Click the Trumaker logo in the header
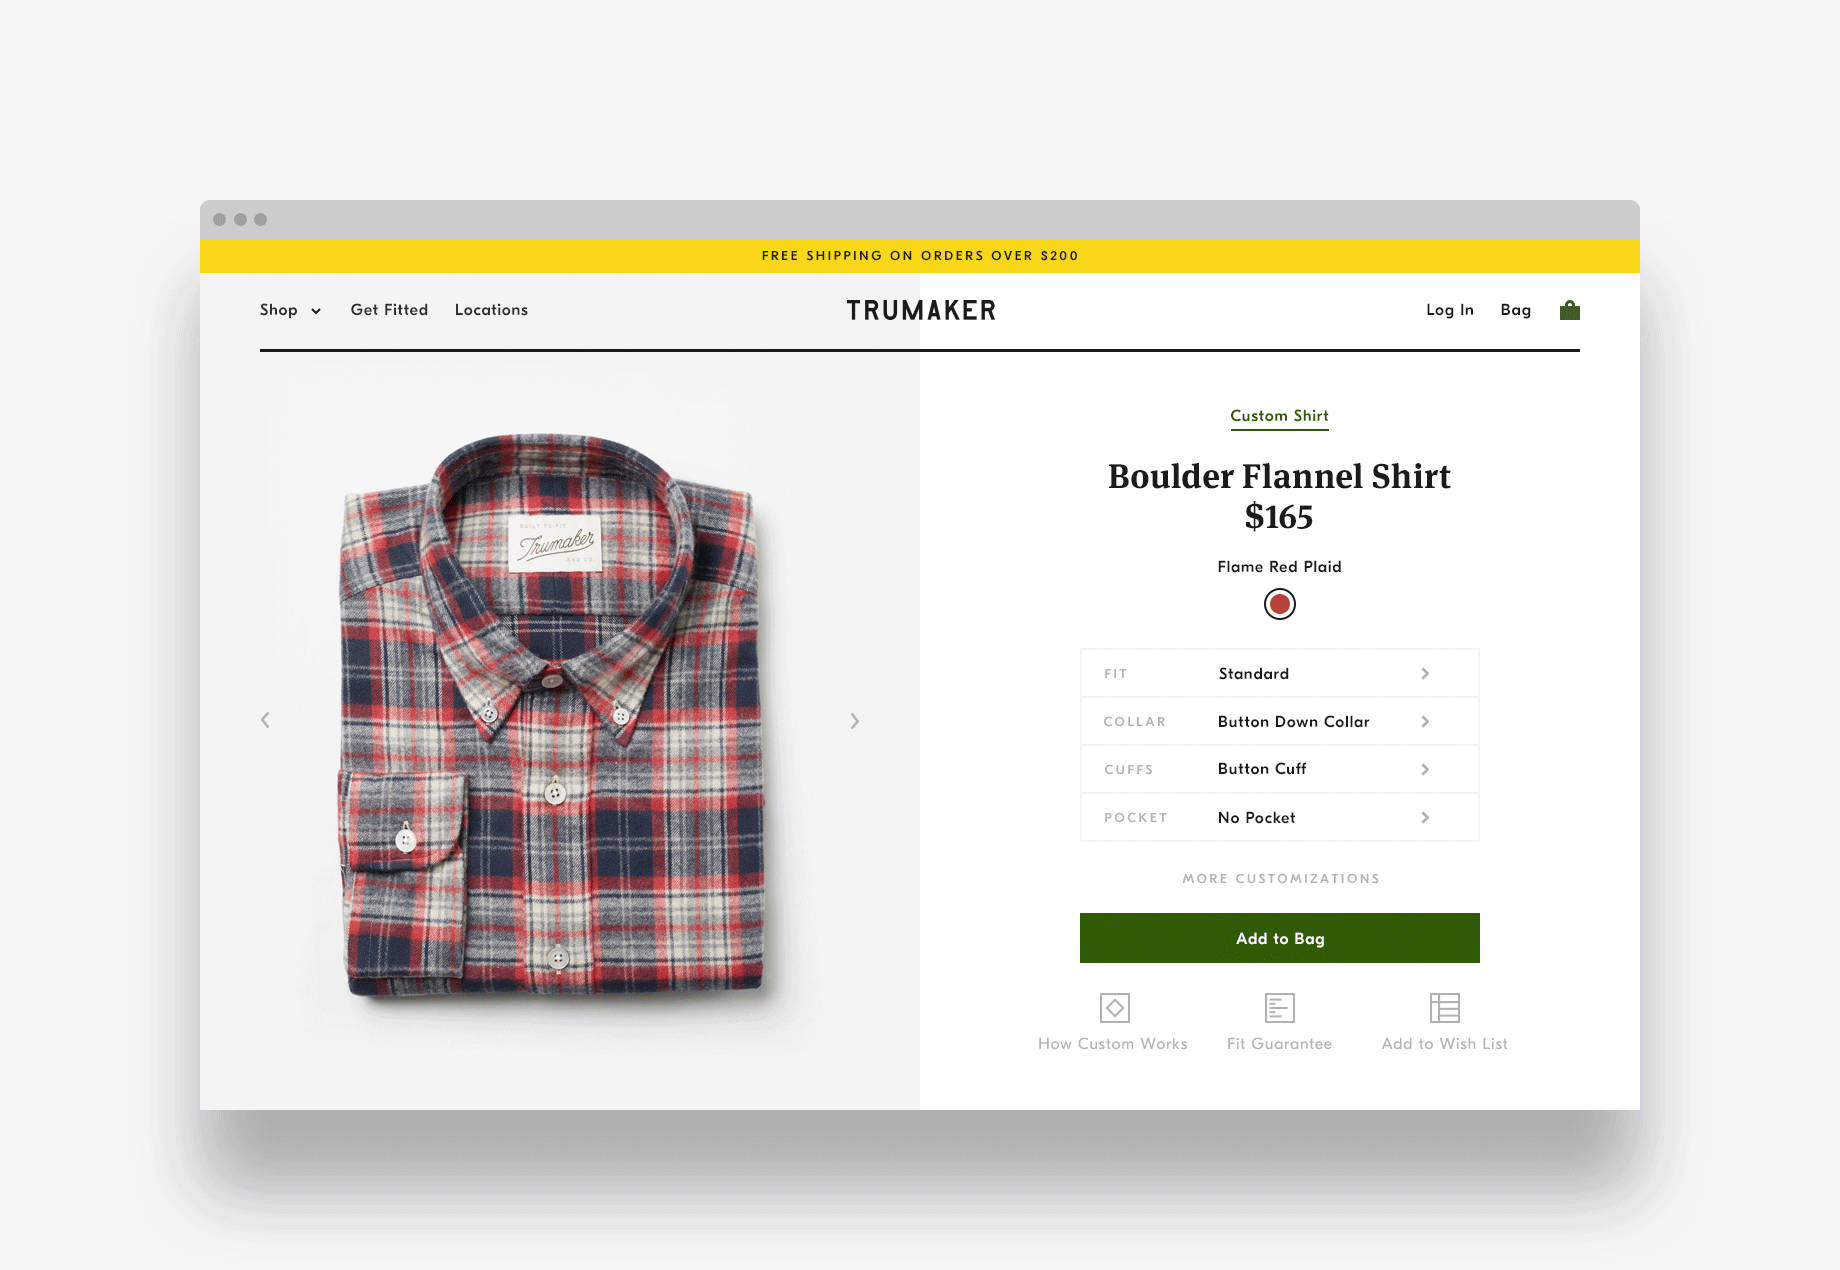 click(921, 311)
